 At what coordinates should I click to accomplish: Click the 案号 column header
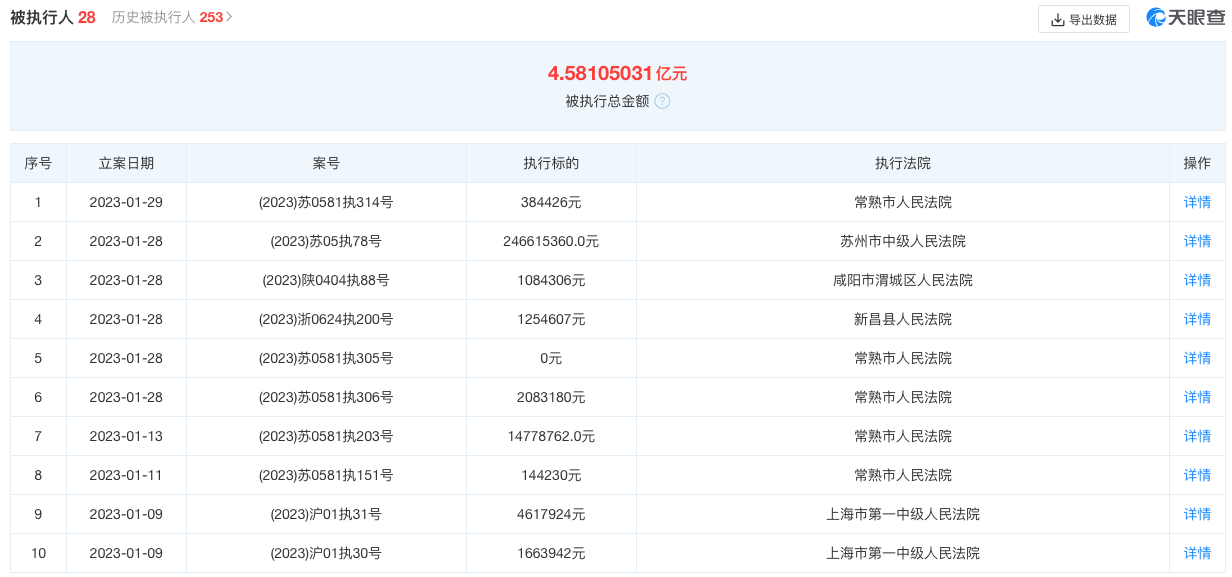326,163
